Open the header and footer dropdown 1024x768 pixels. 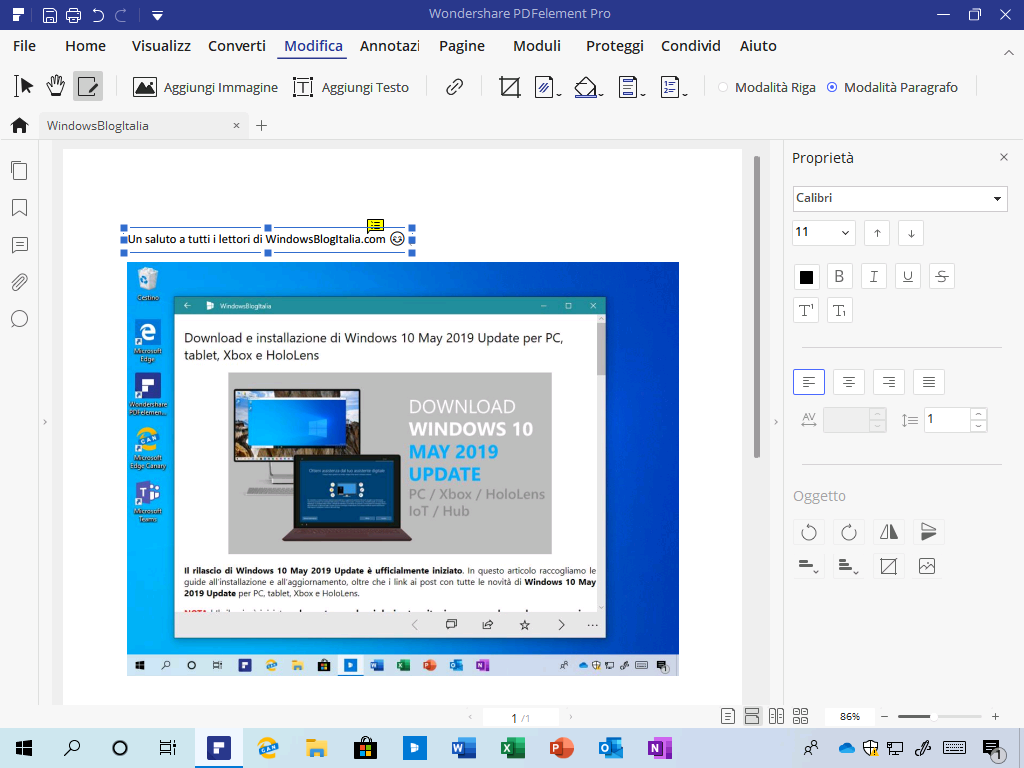tap(632, 87)
